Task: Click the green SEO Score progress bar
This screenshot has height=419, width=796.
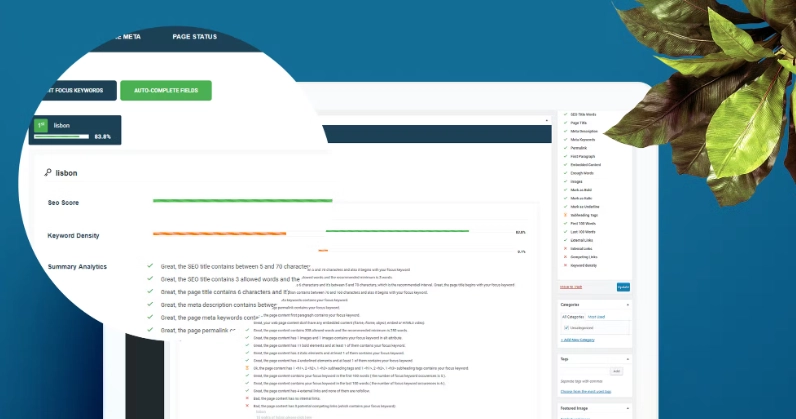Action: pos(240,201)
